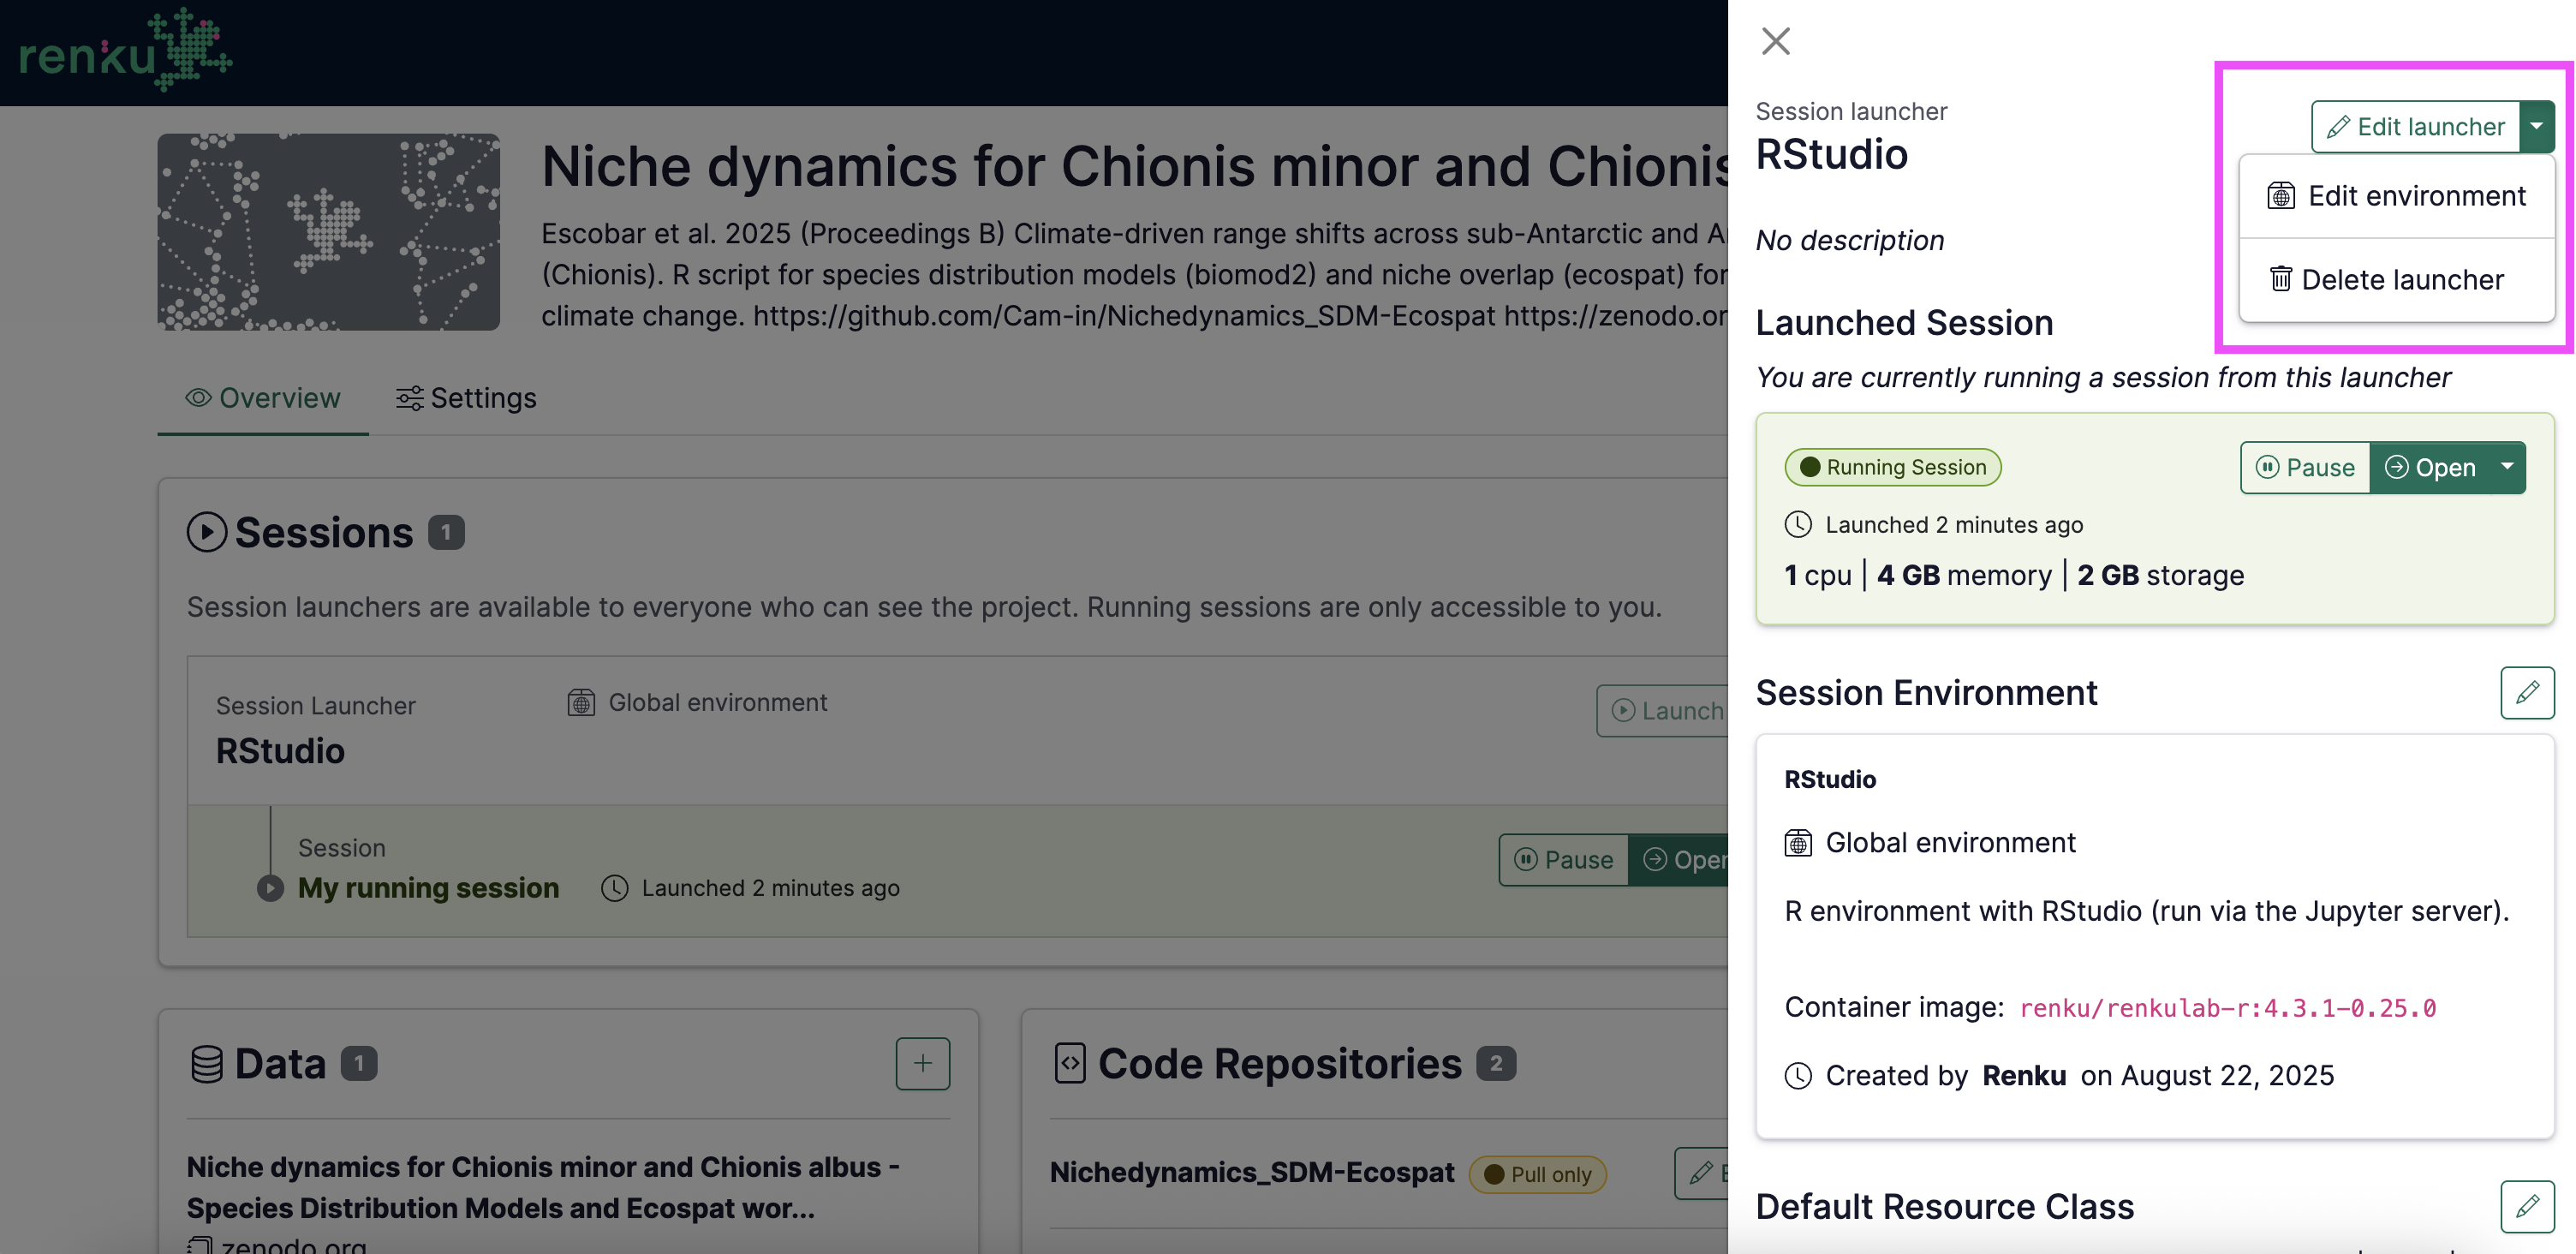Click the RStudio title in side panel
Viewport: 2576px width, 1254px height.
pos(1832,154)
